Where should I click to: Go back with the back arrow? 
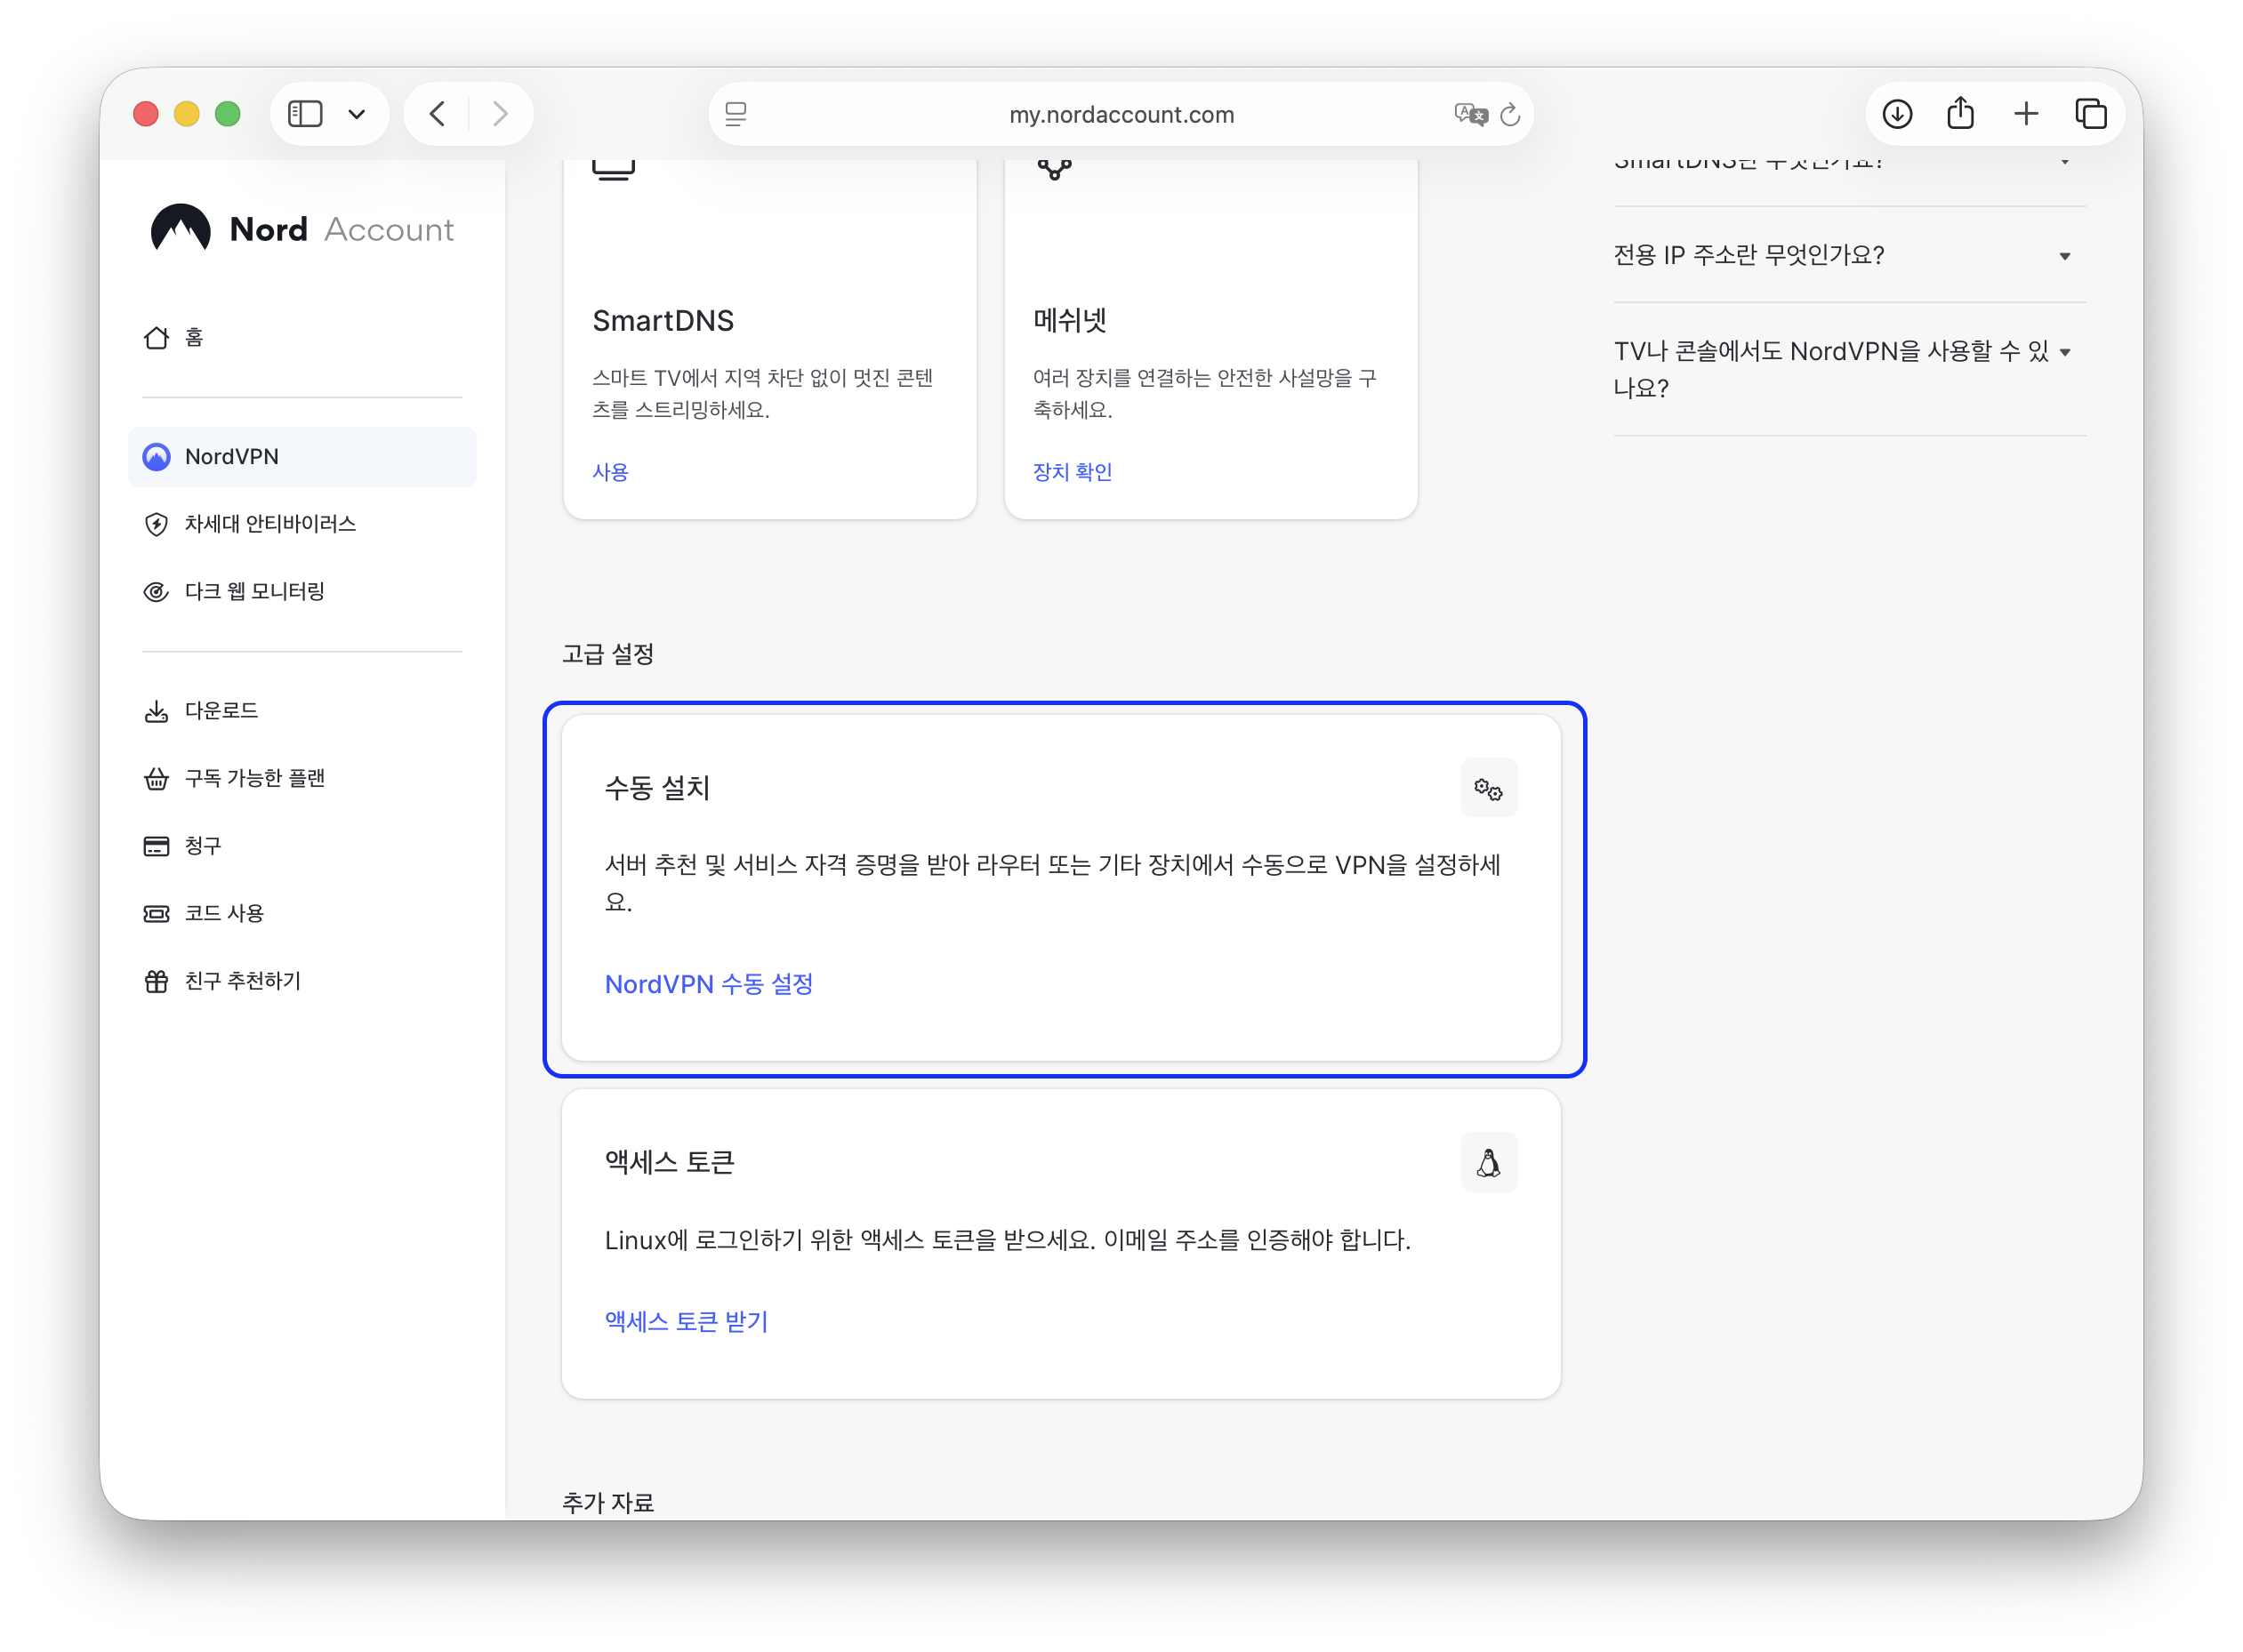pos(437,114)
